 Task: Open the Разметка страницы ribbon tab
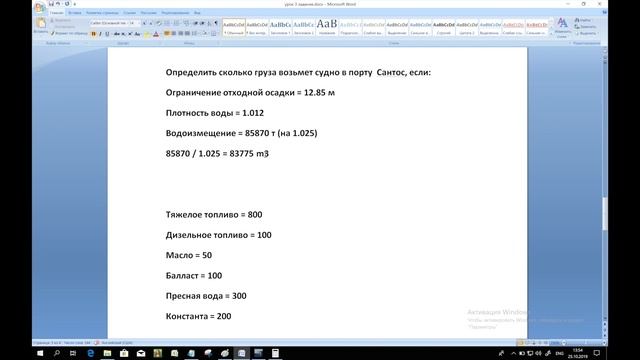(x=102, y=13)
